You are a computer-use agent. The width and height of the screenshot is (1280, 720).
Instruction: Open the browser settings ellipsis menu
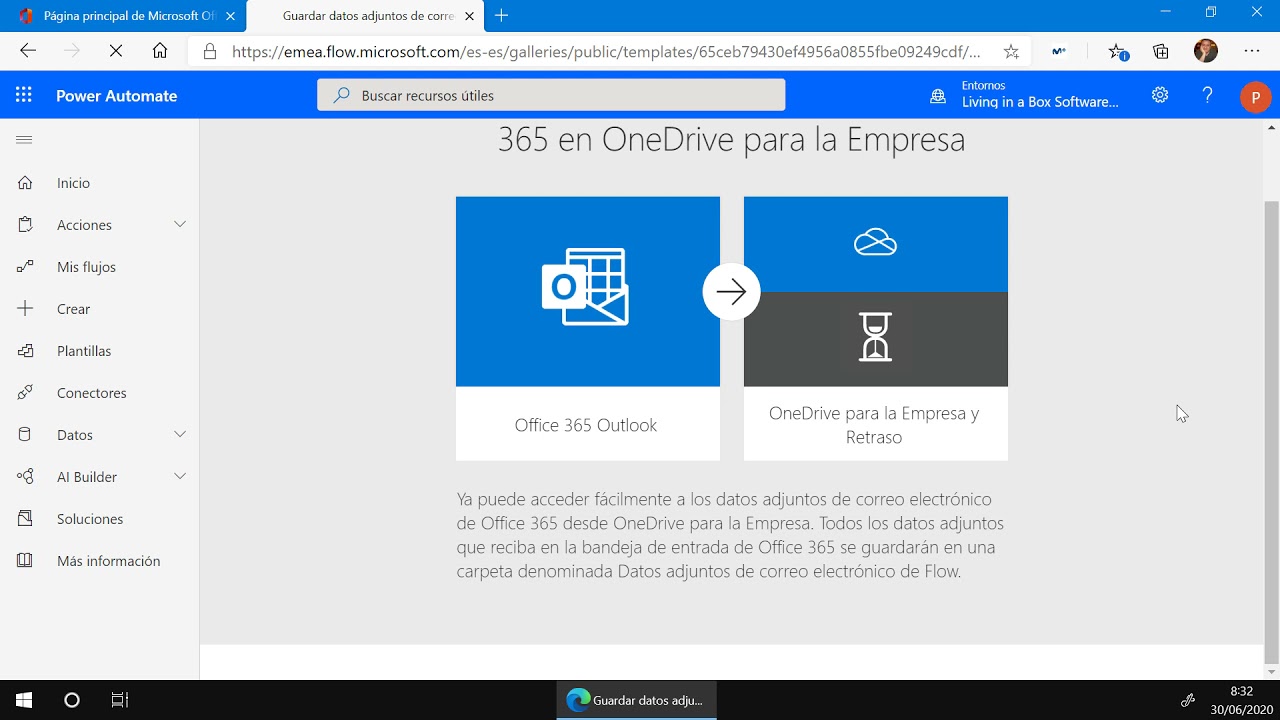1252,51
